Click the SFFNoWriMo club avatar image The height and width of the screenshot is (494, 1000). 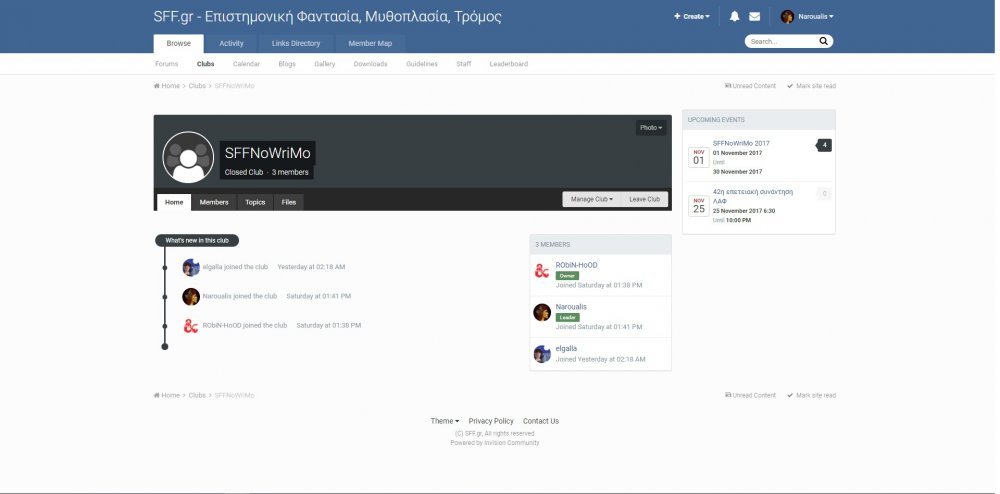pos(188,157)
